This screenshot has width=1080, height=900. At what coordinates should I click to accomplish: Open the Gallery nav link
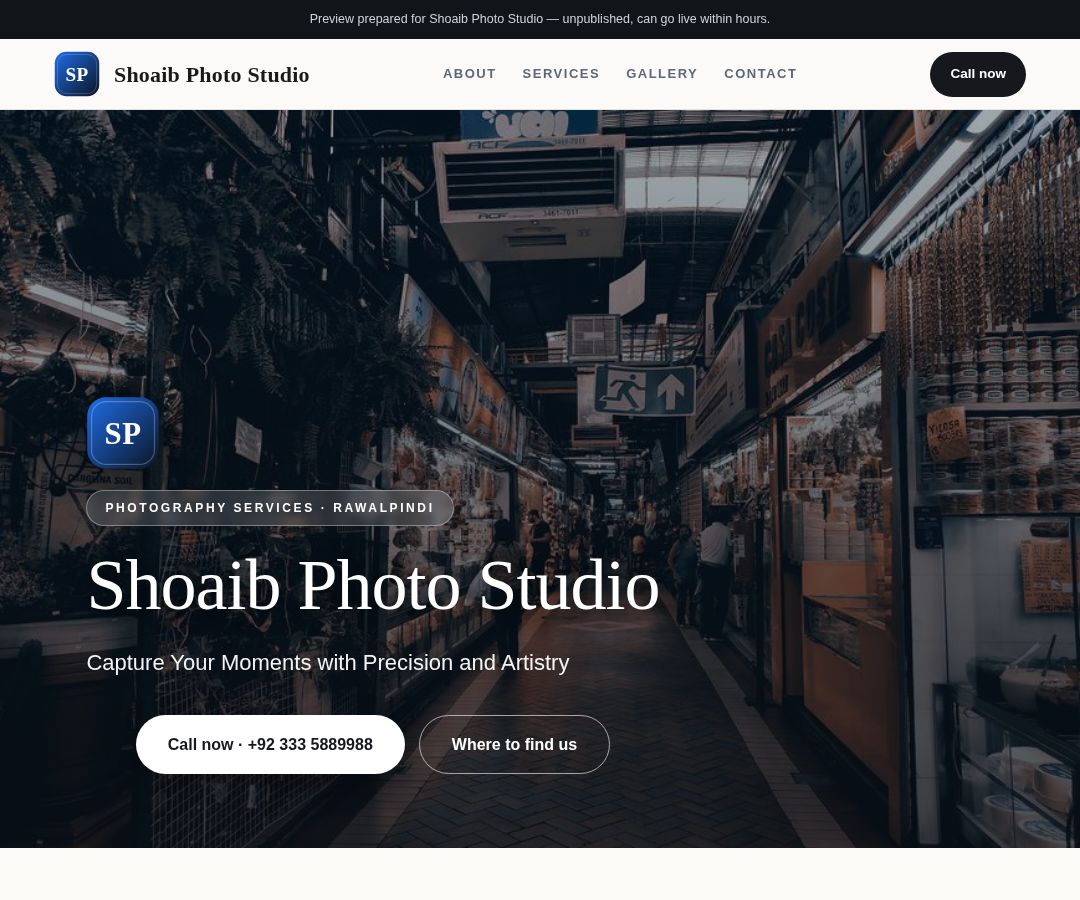(x=661, y=74)
